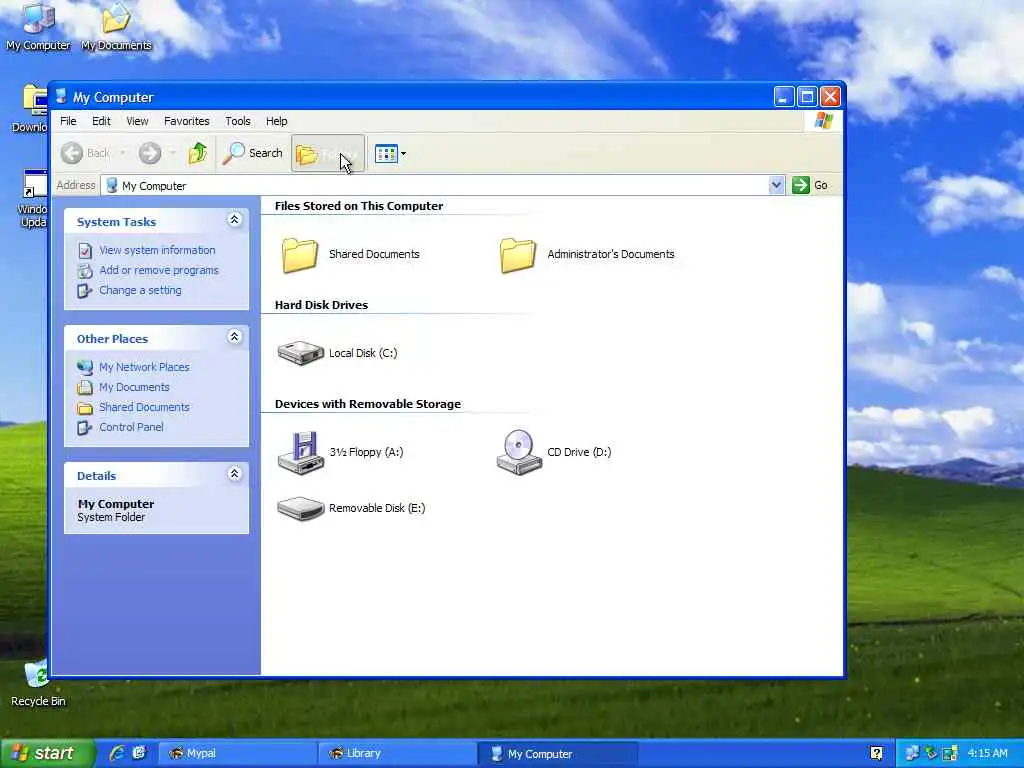Click the Files Stored on This Computer header
1024x768 pixels.
(x=359, y=206)
